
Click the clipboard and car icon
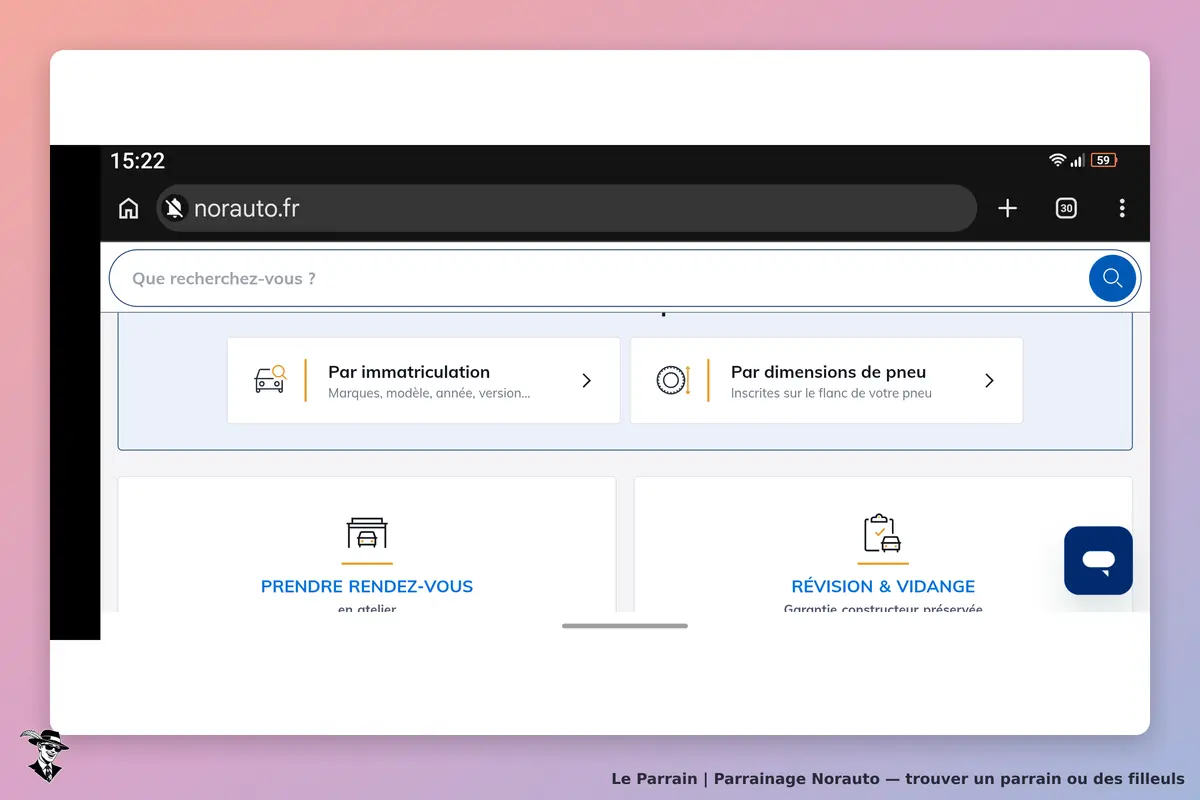click(882, 533)
